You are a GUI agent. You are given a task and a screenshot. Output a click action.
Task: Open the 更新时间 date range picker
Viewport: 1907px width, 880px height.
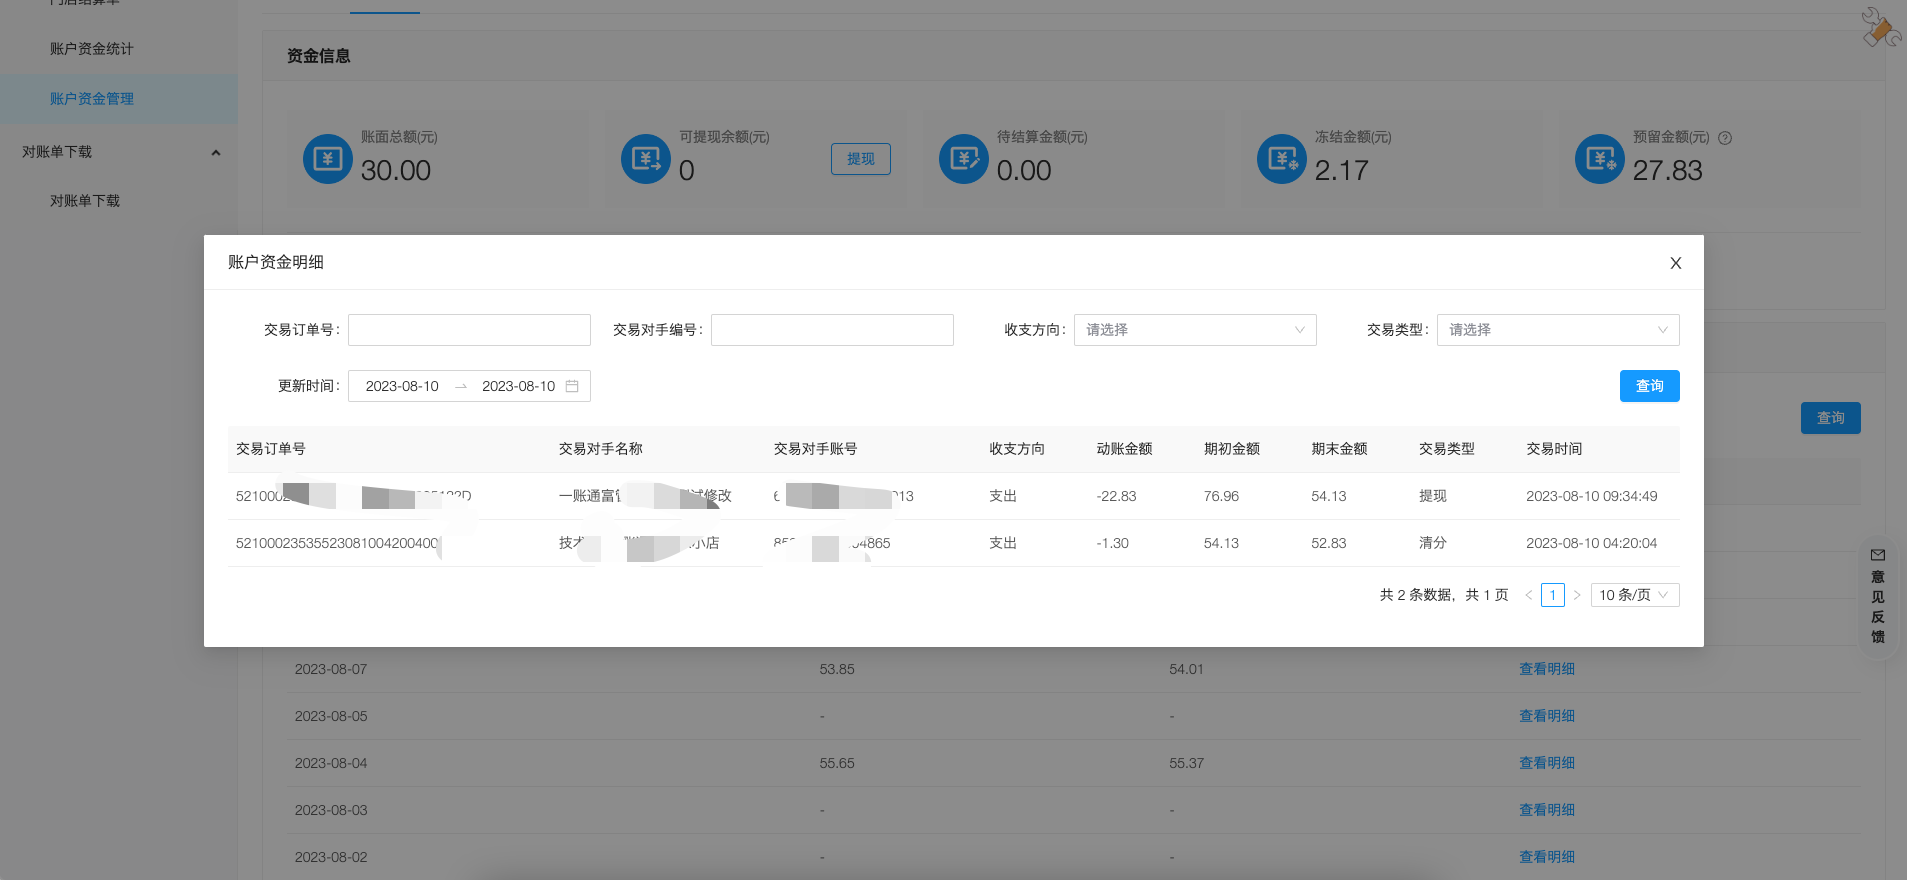[x=469, y=386]
